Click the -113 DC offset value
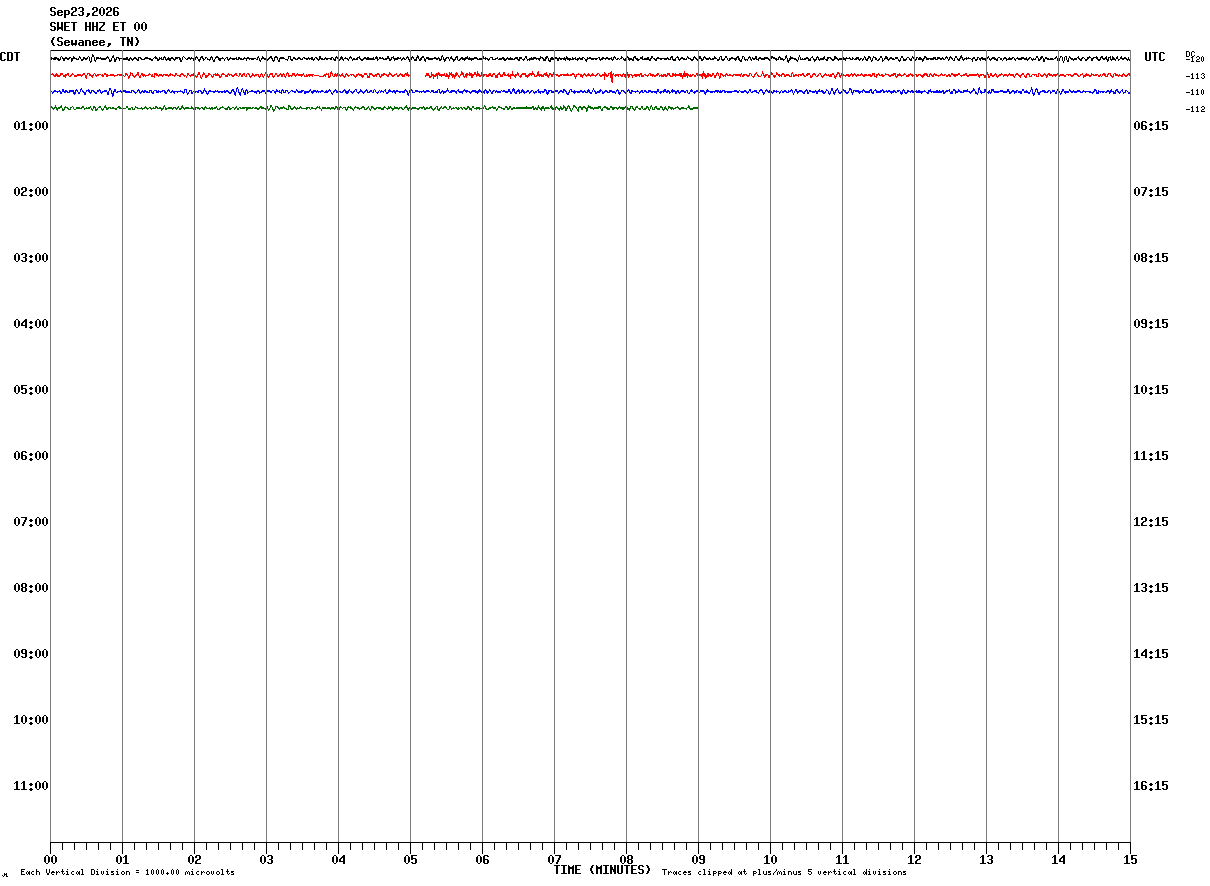This screenshot has width=1210, height=886. 1195,76
